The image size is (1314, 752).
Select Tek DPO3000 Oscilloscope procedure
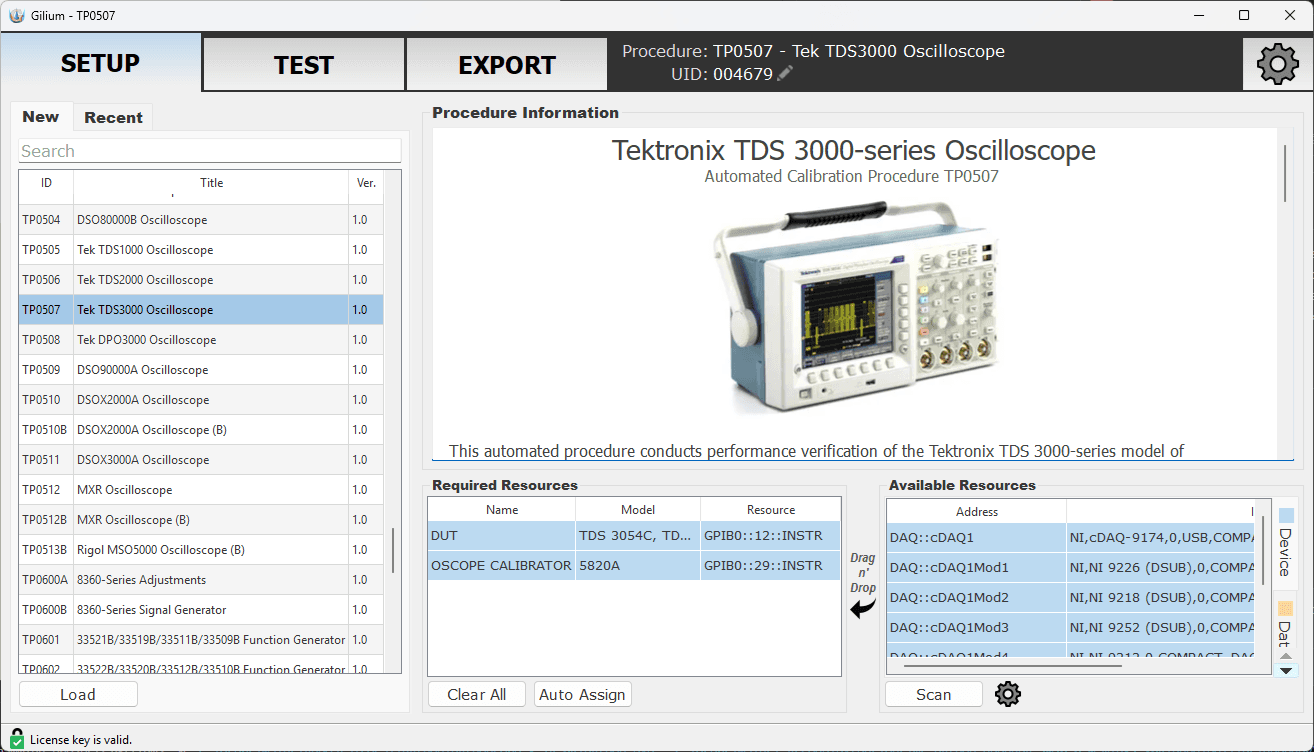(201, 340)
